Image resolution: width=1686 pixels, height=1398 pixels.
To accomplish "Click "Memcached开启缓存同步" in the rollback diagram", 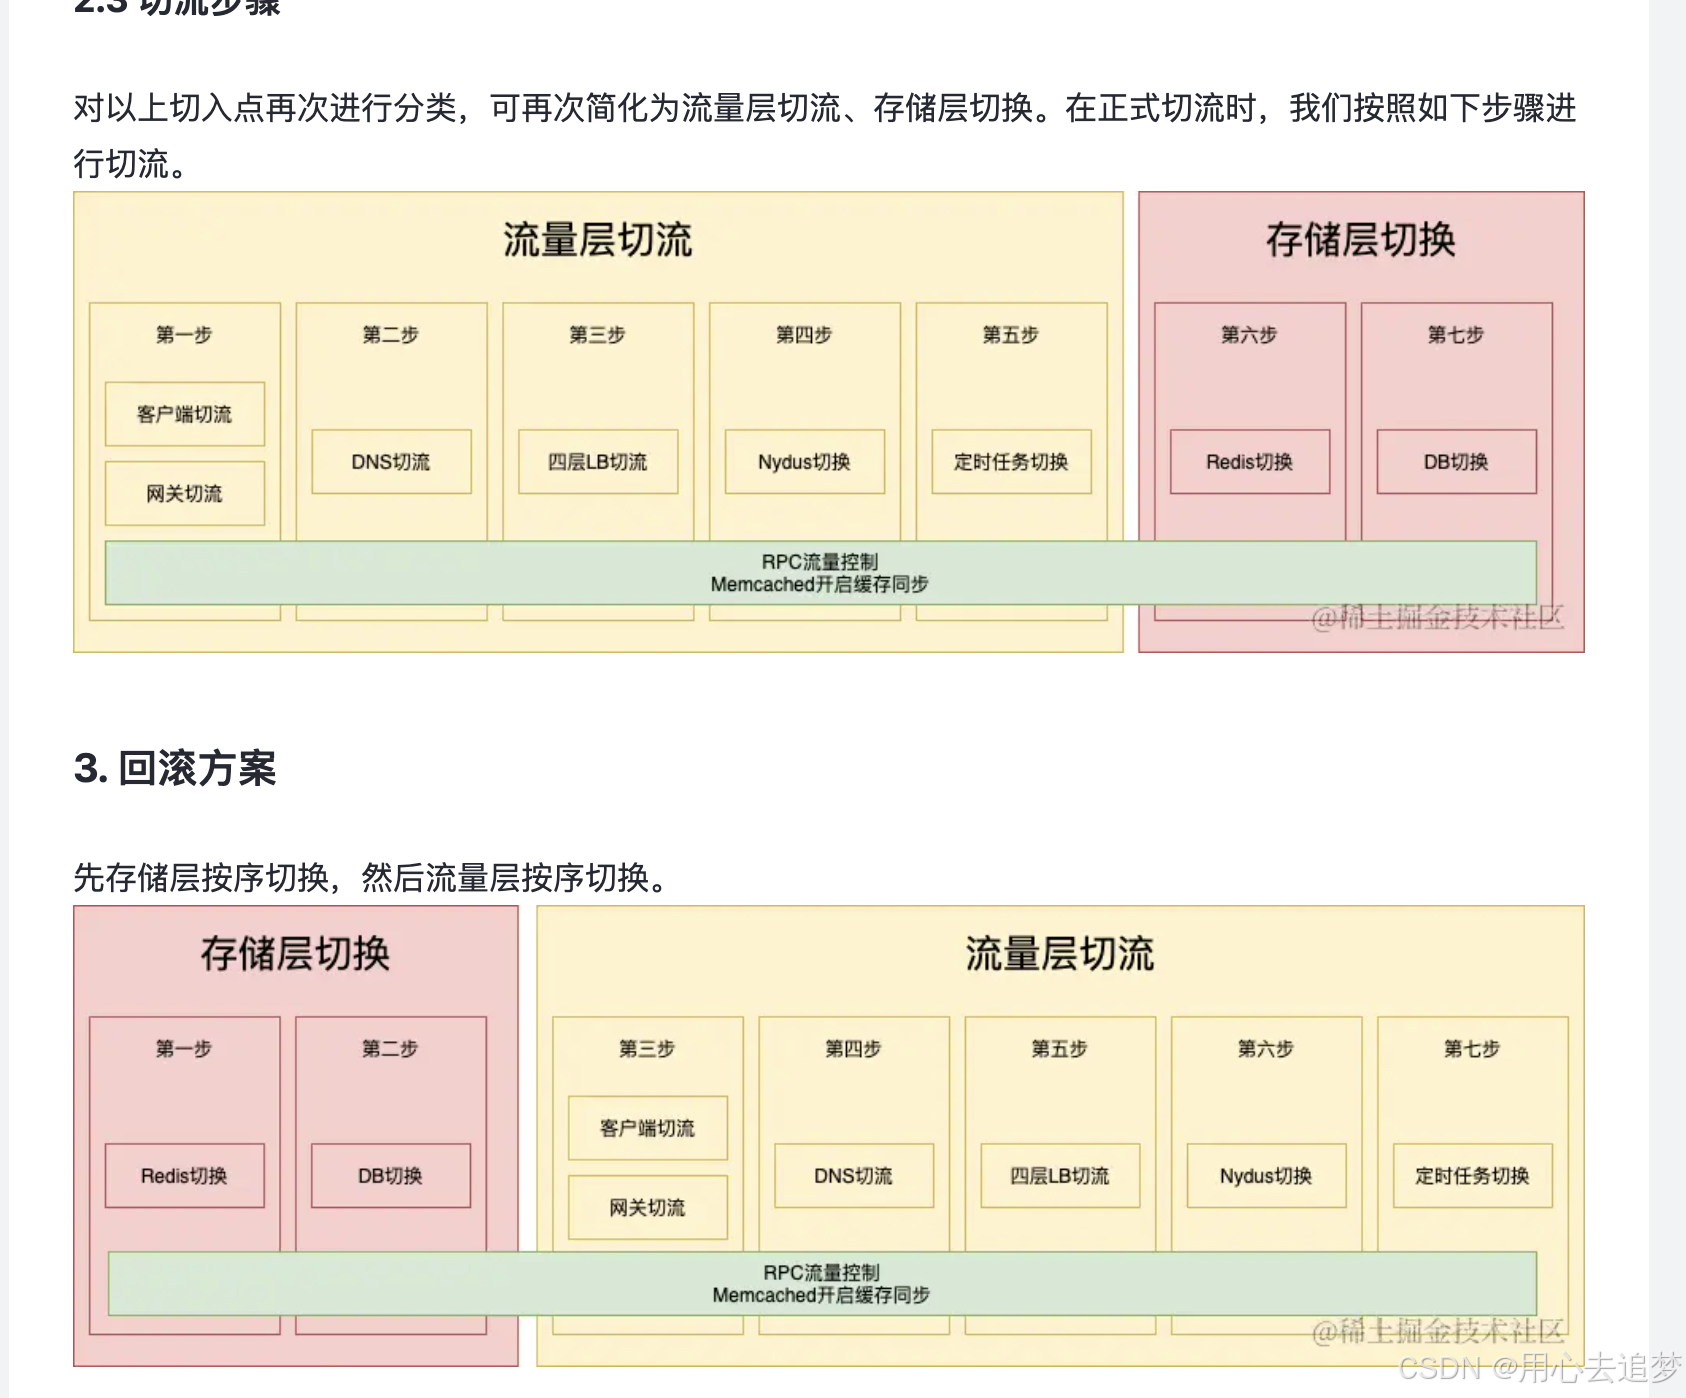I will [822, 1295].
